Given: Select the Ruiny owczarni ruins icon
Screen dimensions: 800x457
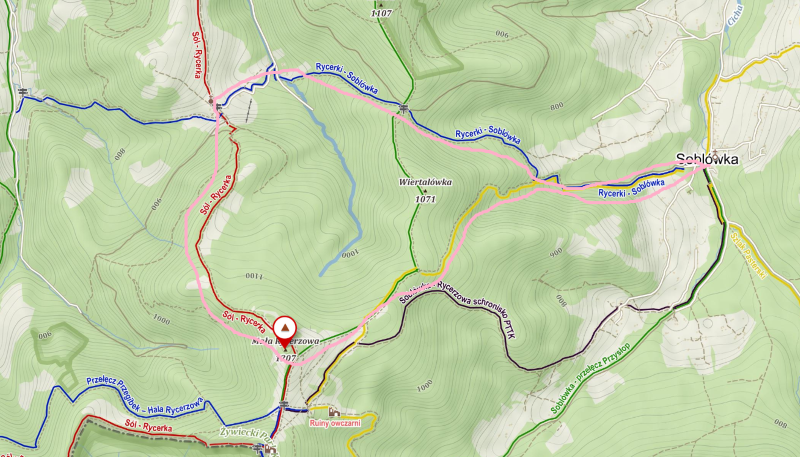Looking at the screenshot, I should [x=334, y=412].
